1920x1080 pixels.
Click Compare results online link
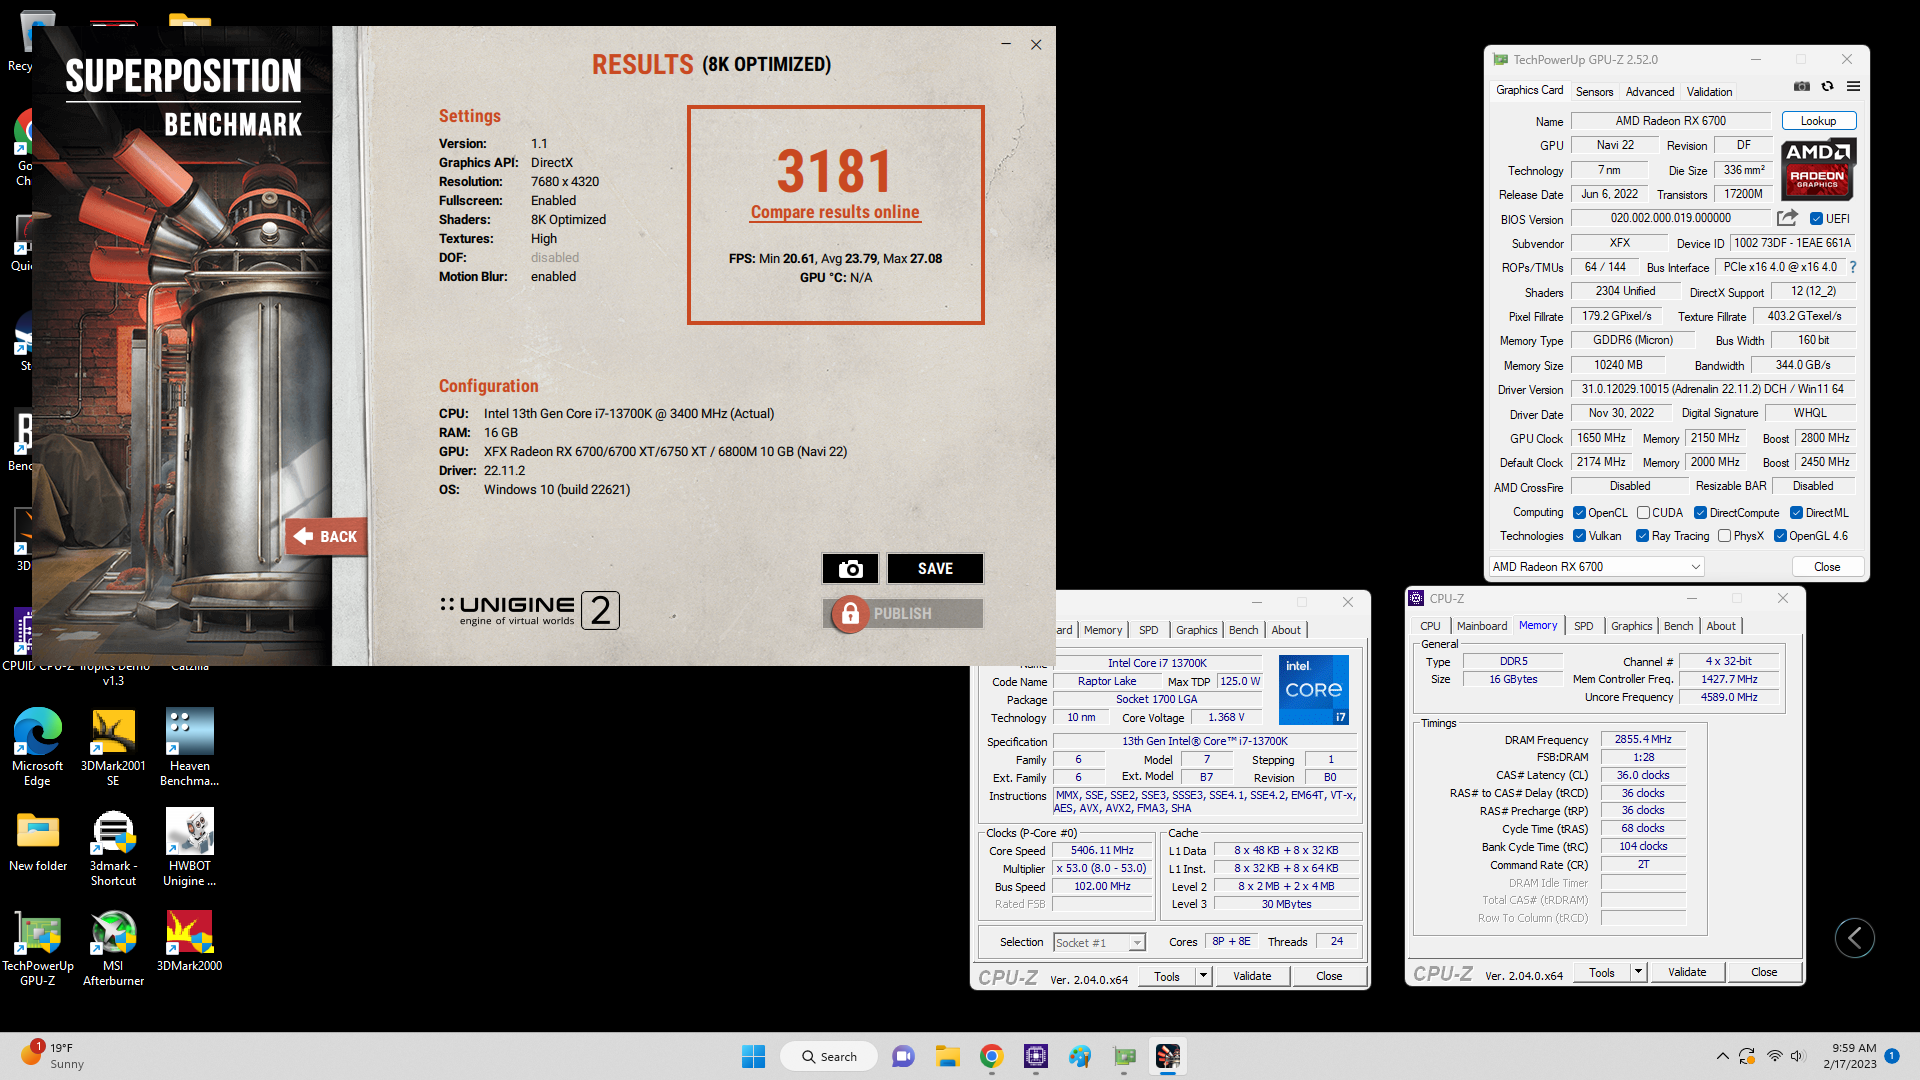tap(835, 211)
